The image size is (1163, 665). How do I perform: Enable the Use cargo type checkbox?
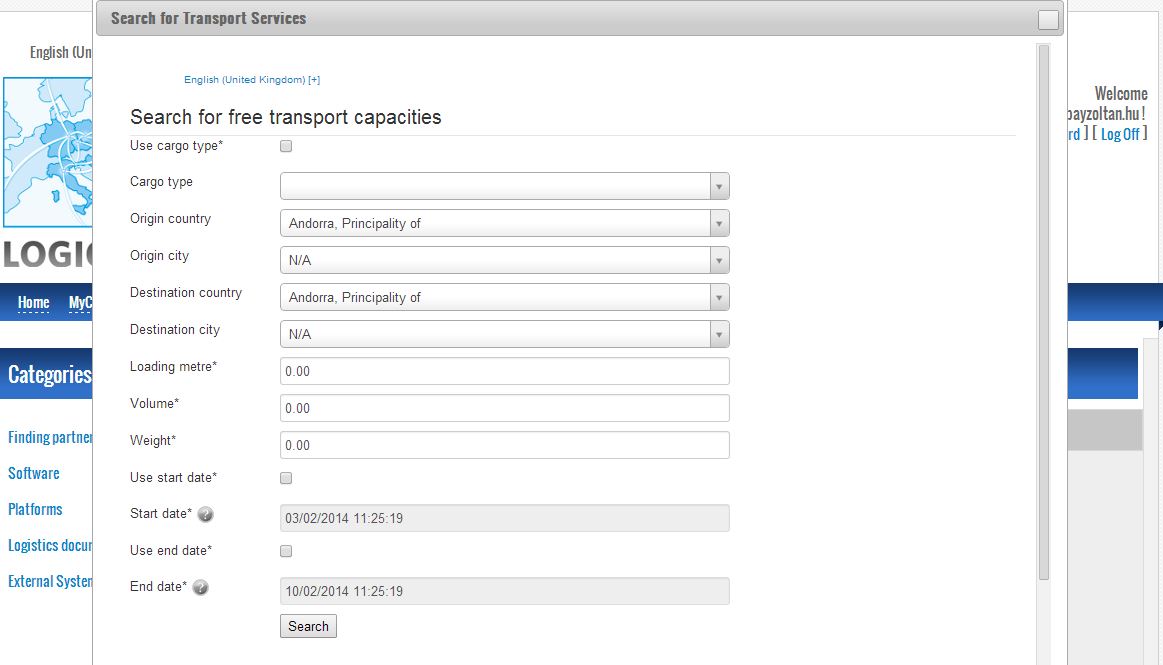(x=286, y=146)
